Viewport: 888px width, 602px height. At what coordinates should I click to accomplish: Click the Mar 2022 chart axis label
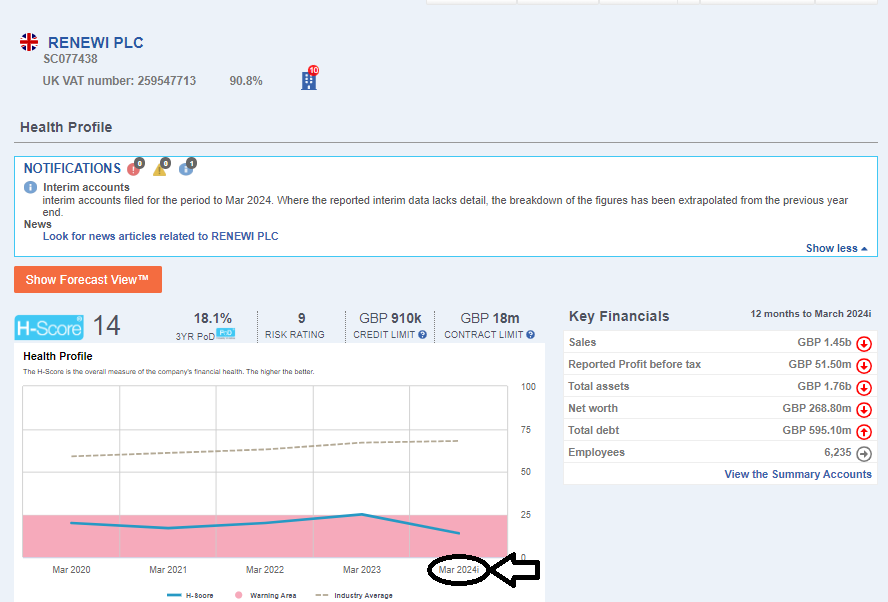point(265,570)
